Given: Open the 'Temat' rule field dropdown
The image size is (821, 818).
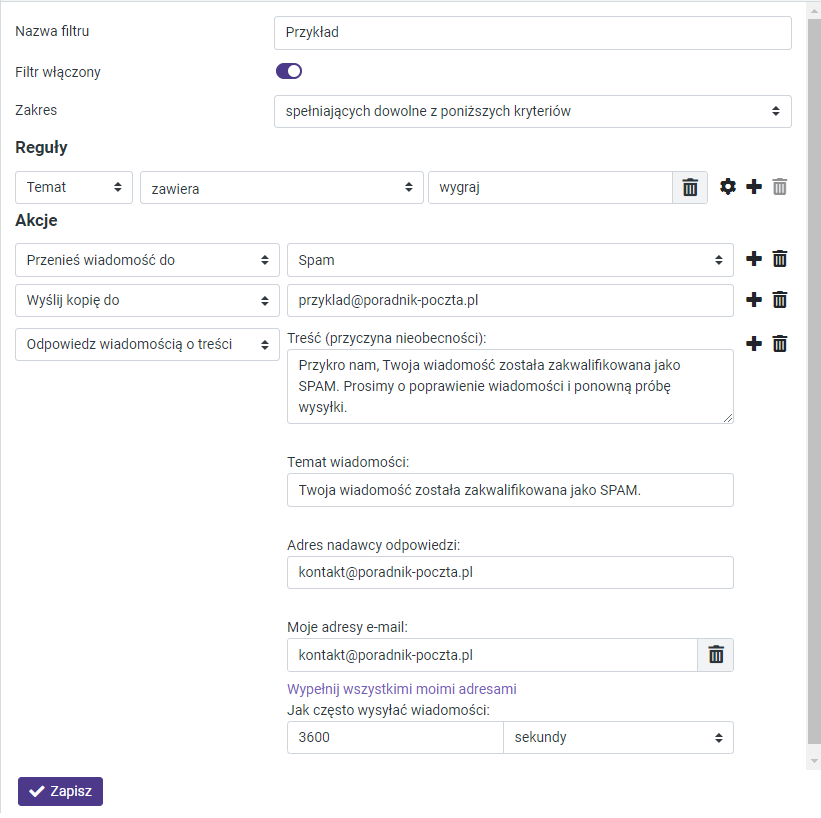Looking at the screenshot, I should point(75,187).
